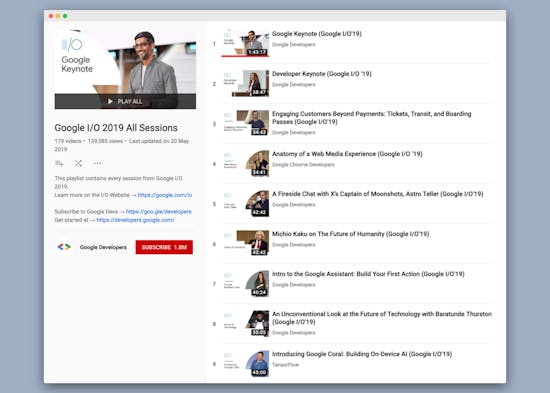
Task: Click title 'Developer Keynote (Google I/O '19)'
Action: [322, 74]
